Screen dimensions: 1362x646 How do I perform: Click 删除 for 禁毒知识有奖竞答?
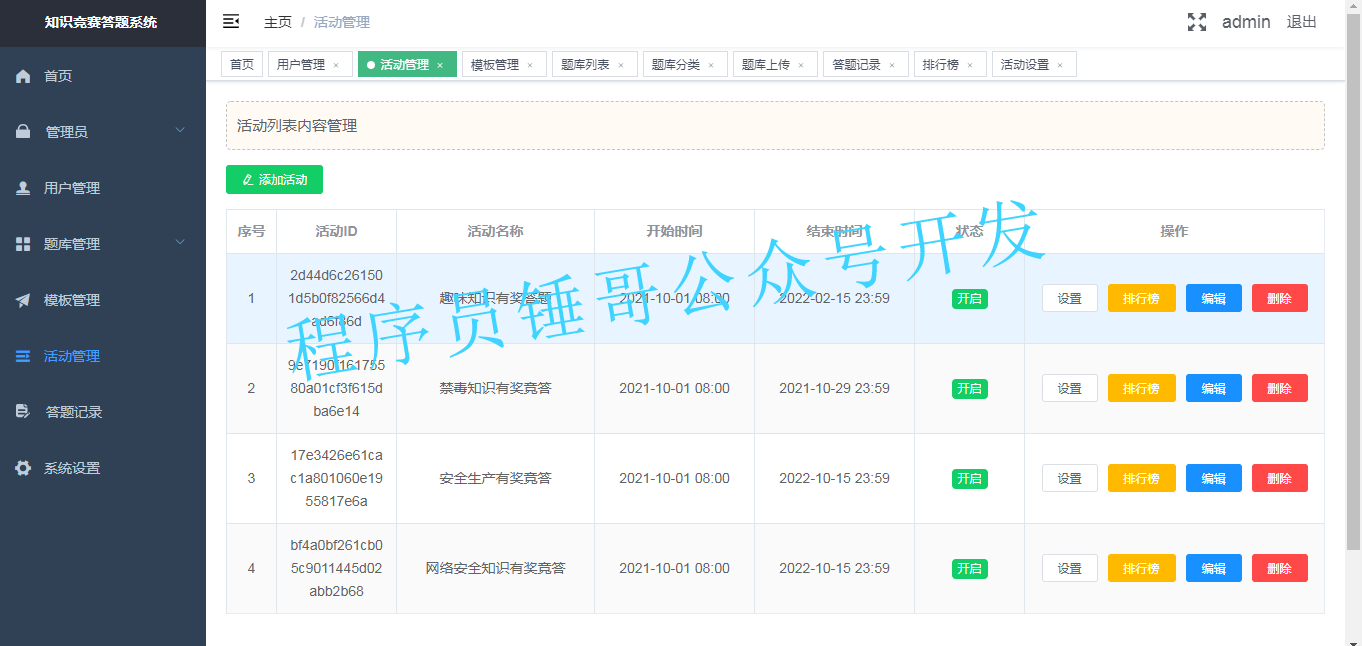(1280, 388)
